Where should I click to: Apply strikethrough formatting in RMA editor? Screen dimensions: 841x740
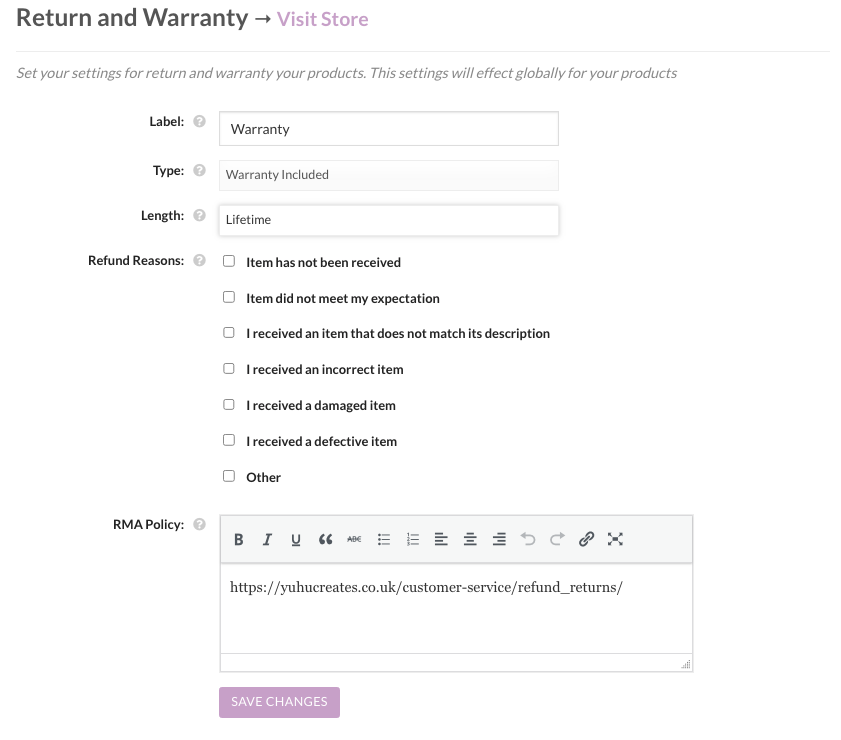point(354,539)
